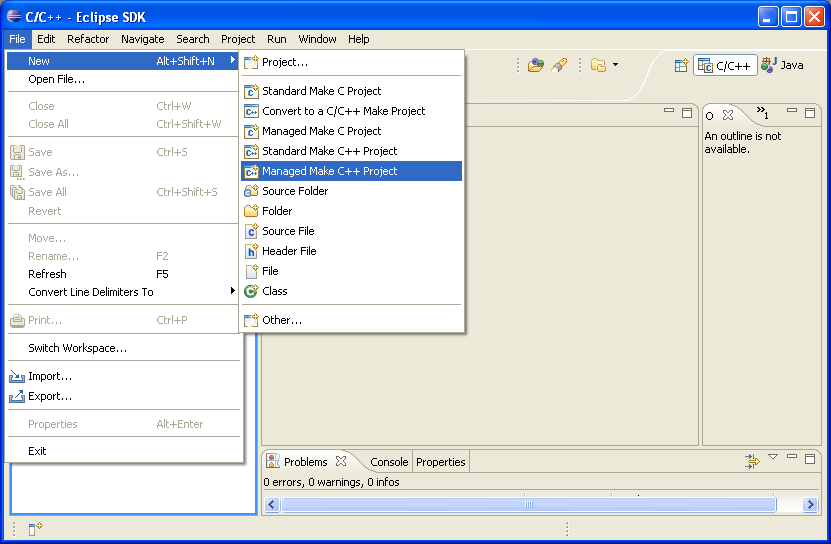Click the Open Type toolbar icon

536,65
